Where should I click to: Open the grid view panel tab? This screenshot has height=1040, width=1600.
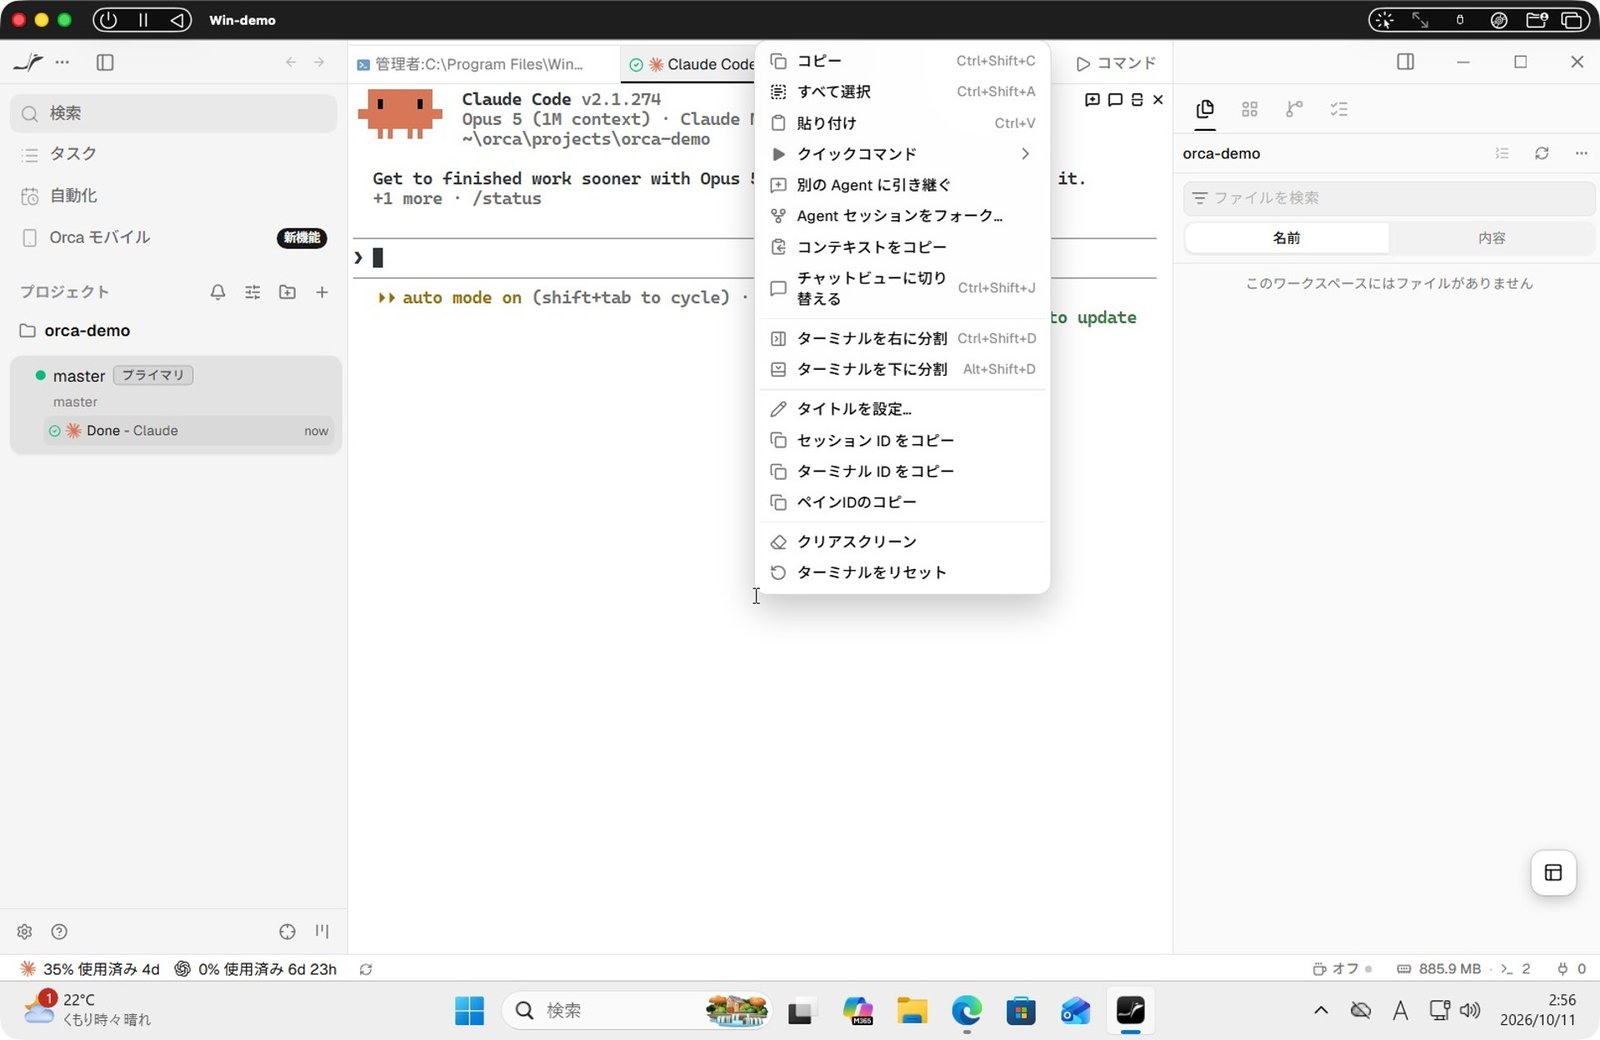click(1249, 109)
